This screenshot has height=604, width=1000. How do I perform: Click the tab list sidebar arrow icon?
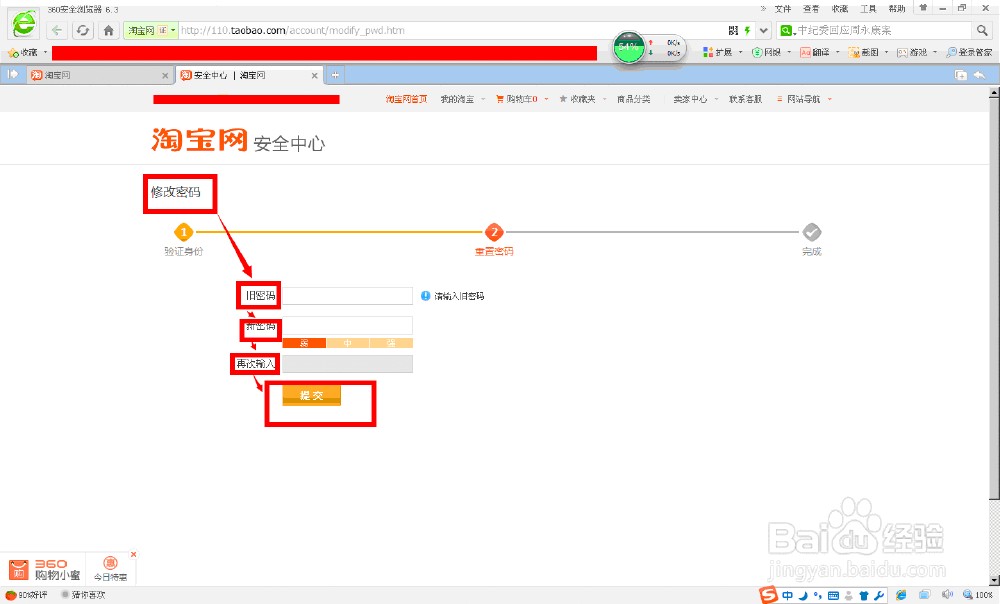pos(13,75)
